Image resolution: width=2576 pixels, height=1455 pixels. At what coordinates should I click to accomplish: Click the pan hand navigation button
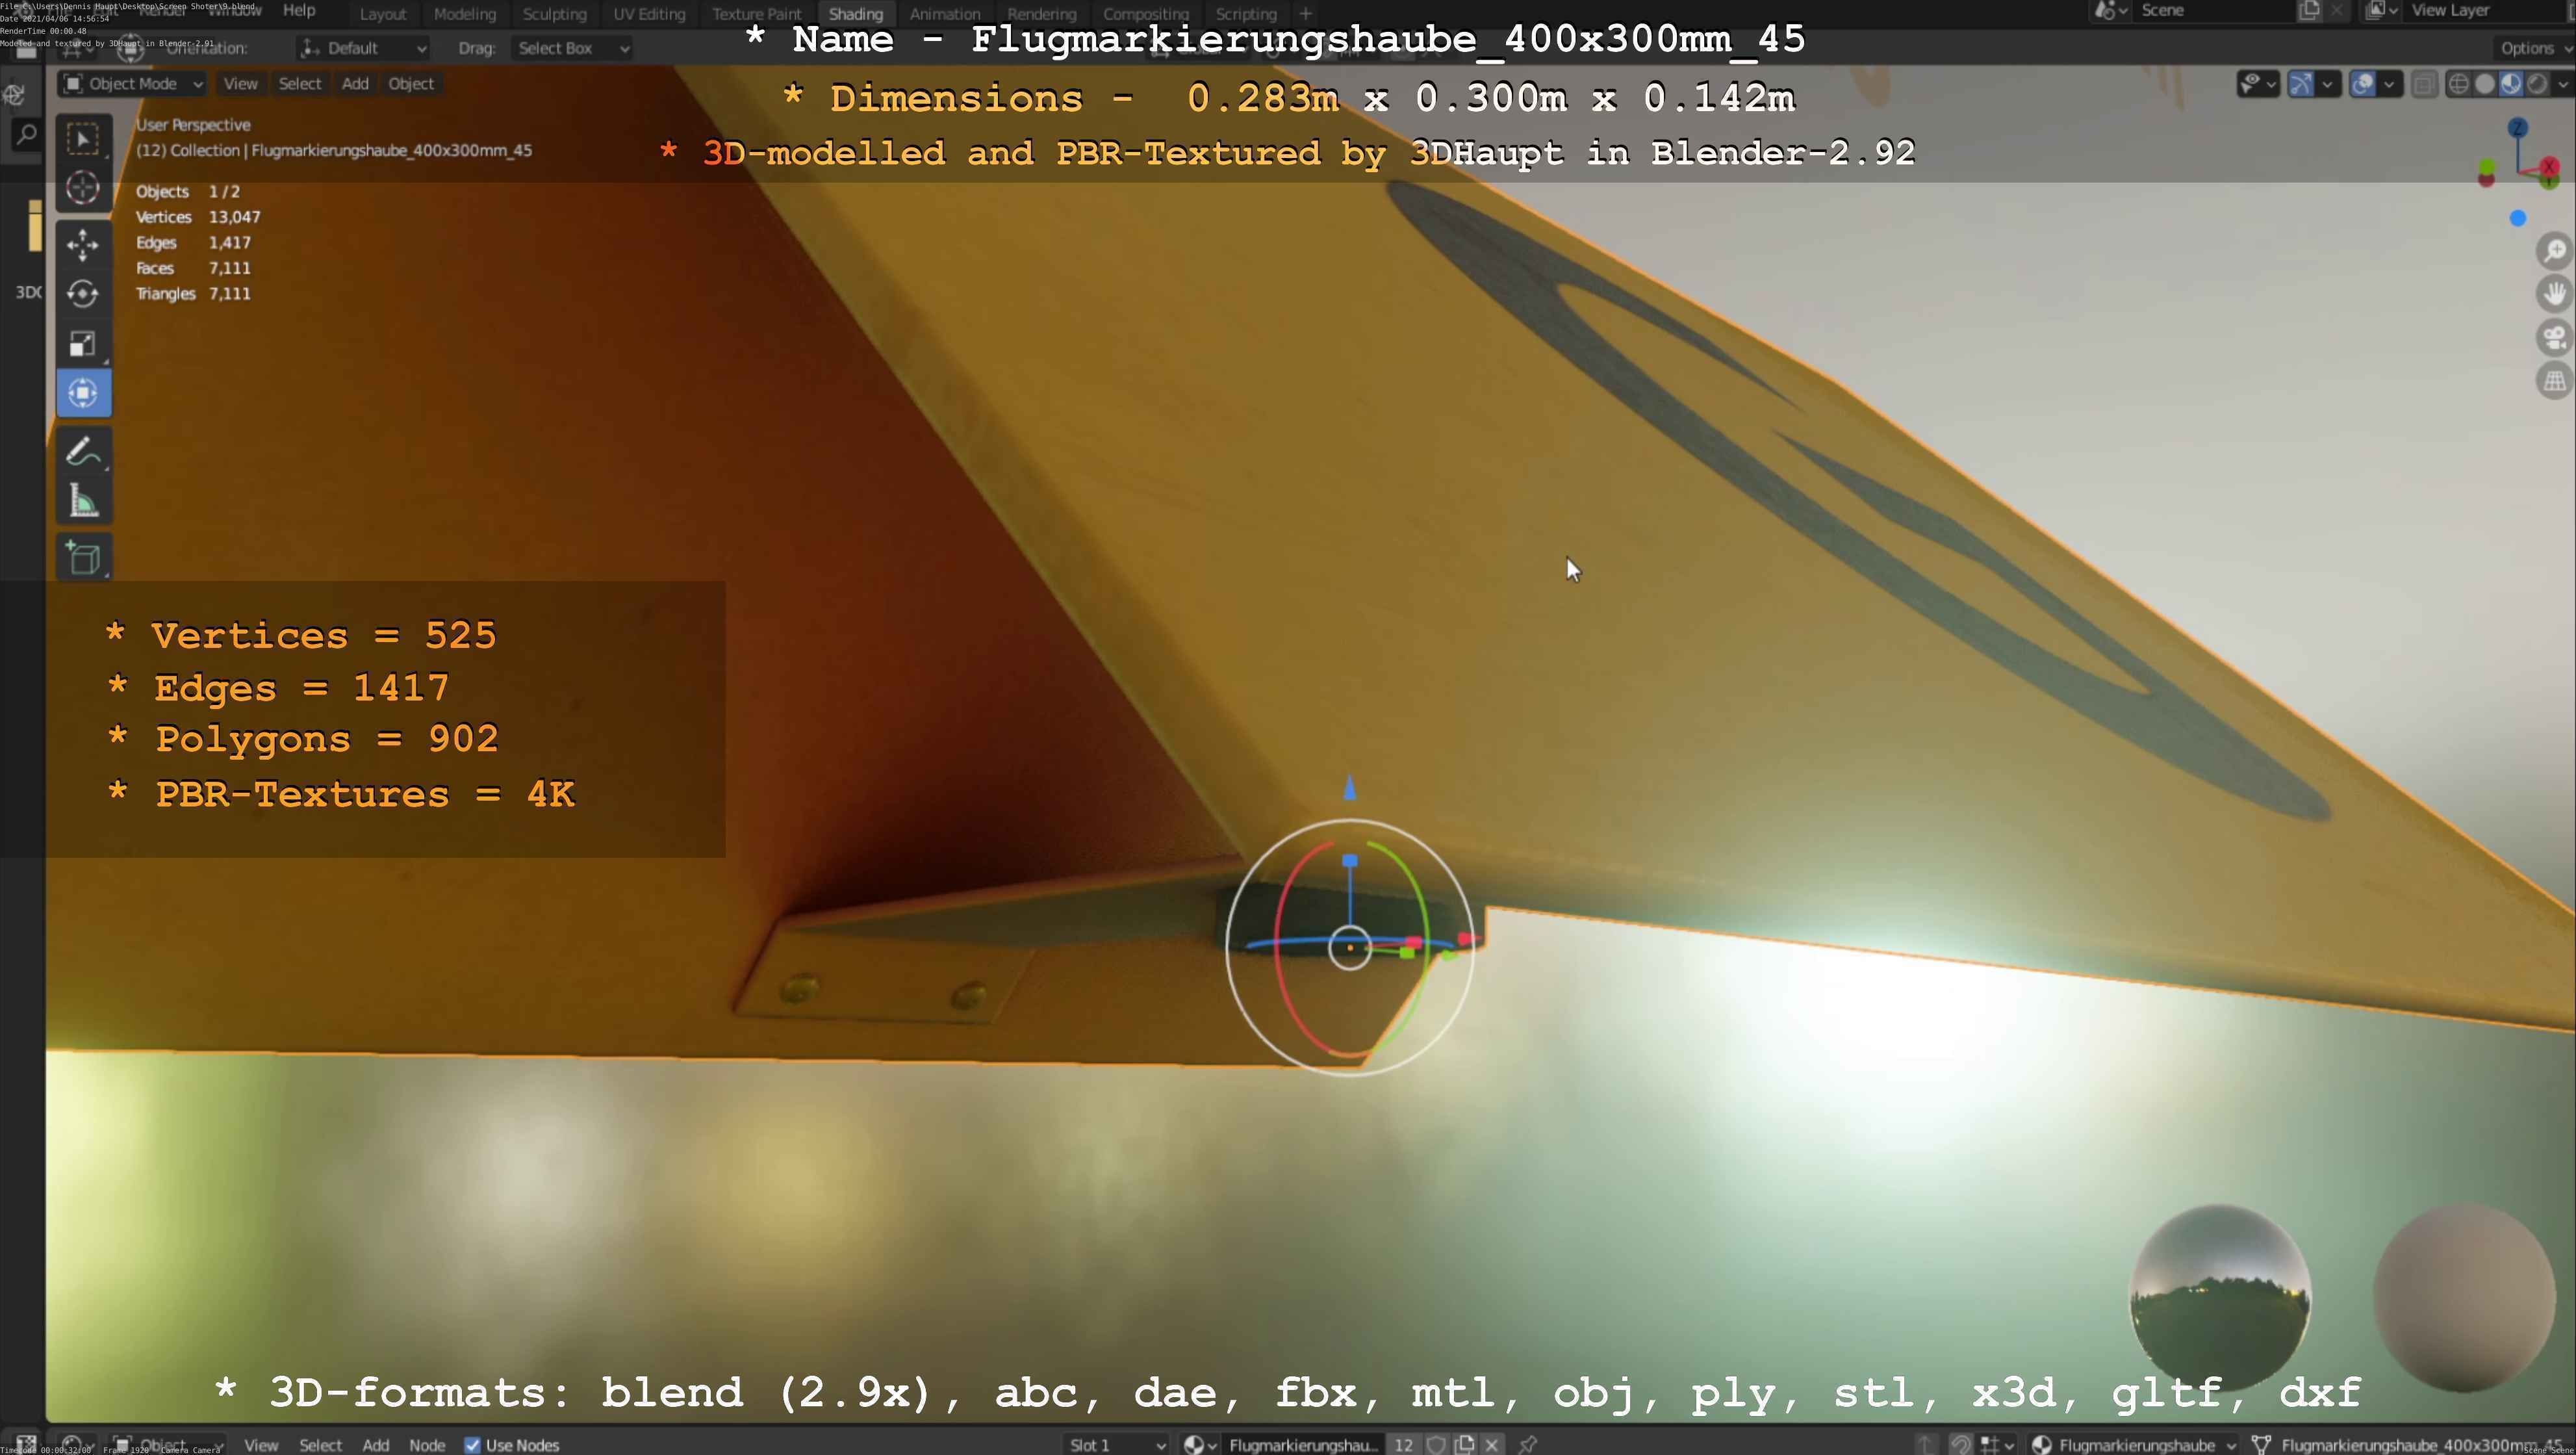pyautogui.click(x=2555, y=294)
